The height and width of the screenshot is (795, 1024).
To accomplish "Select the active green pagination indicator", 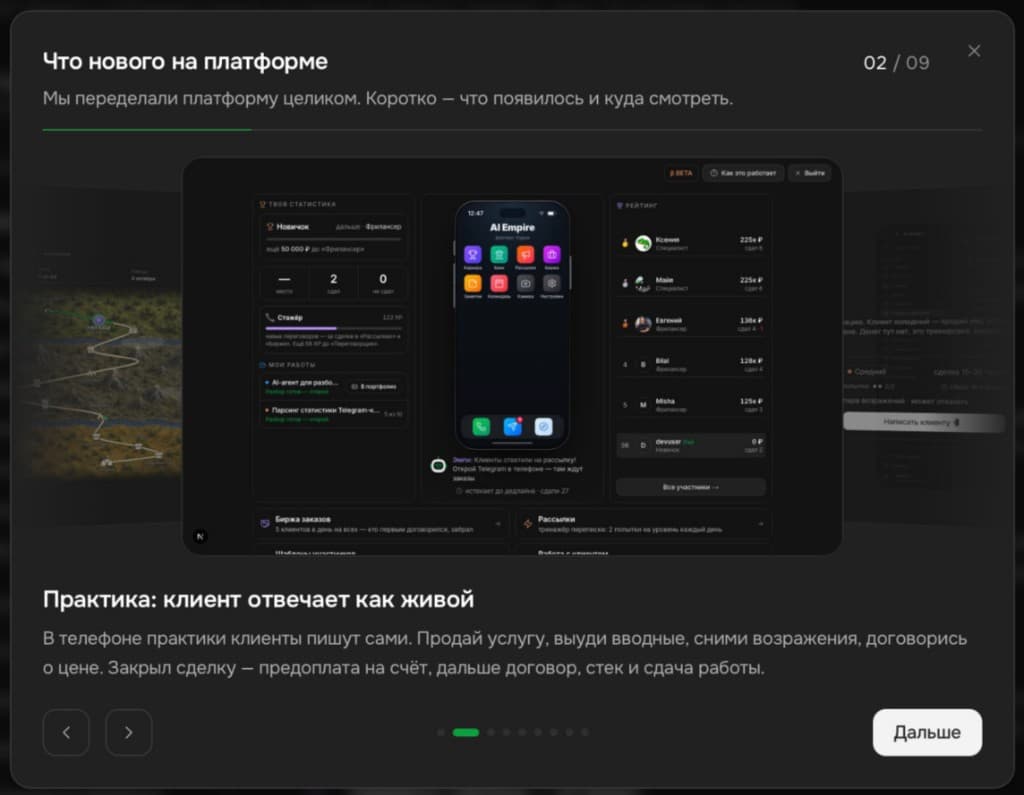I will (x=466, y=732).
